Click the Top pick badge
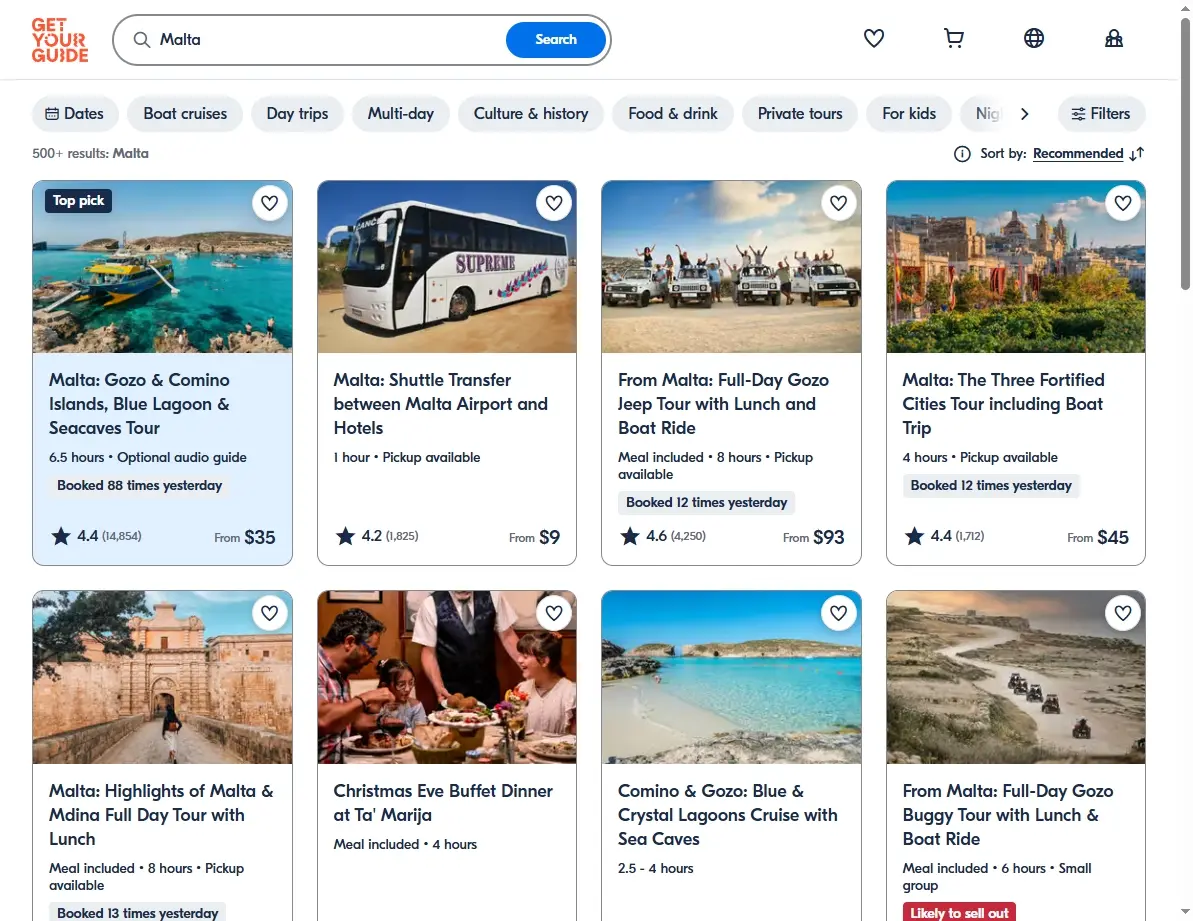 78,201
